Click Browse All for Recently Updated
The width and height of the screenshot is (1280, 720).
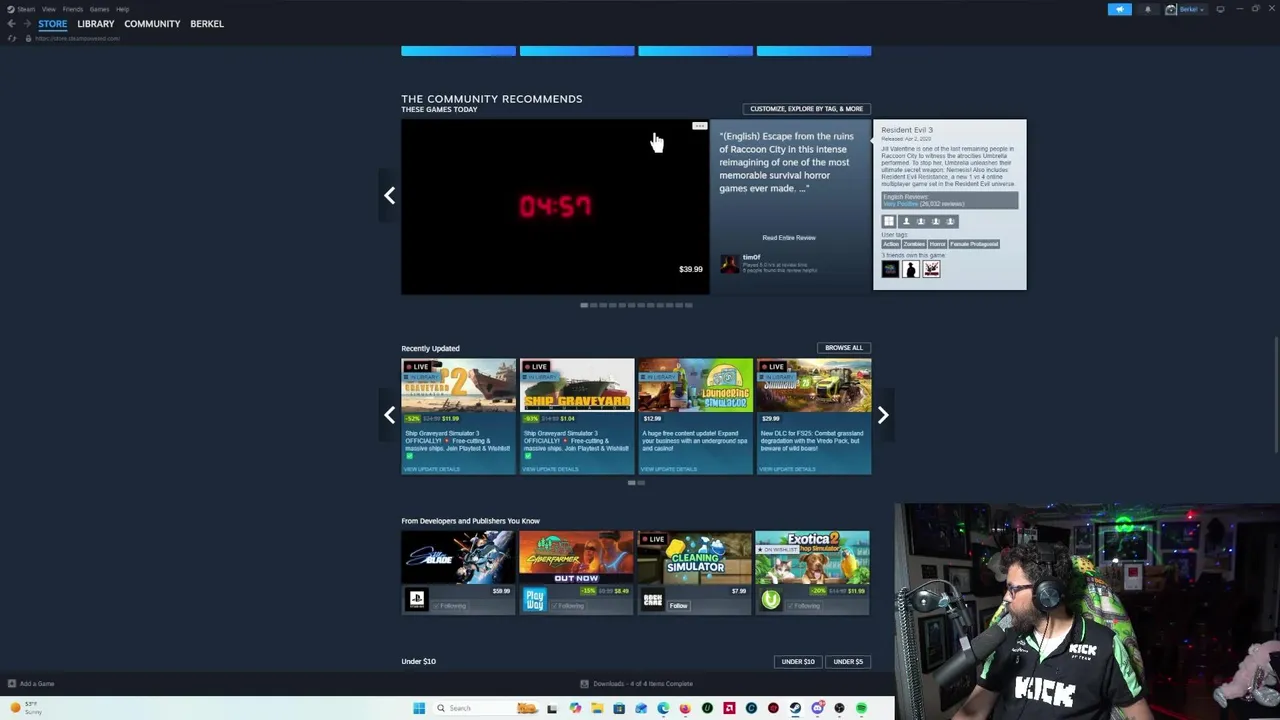[x=843, y=347]
